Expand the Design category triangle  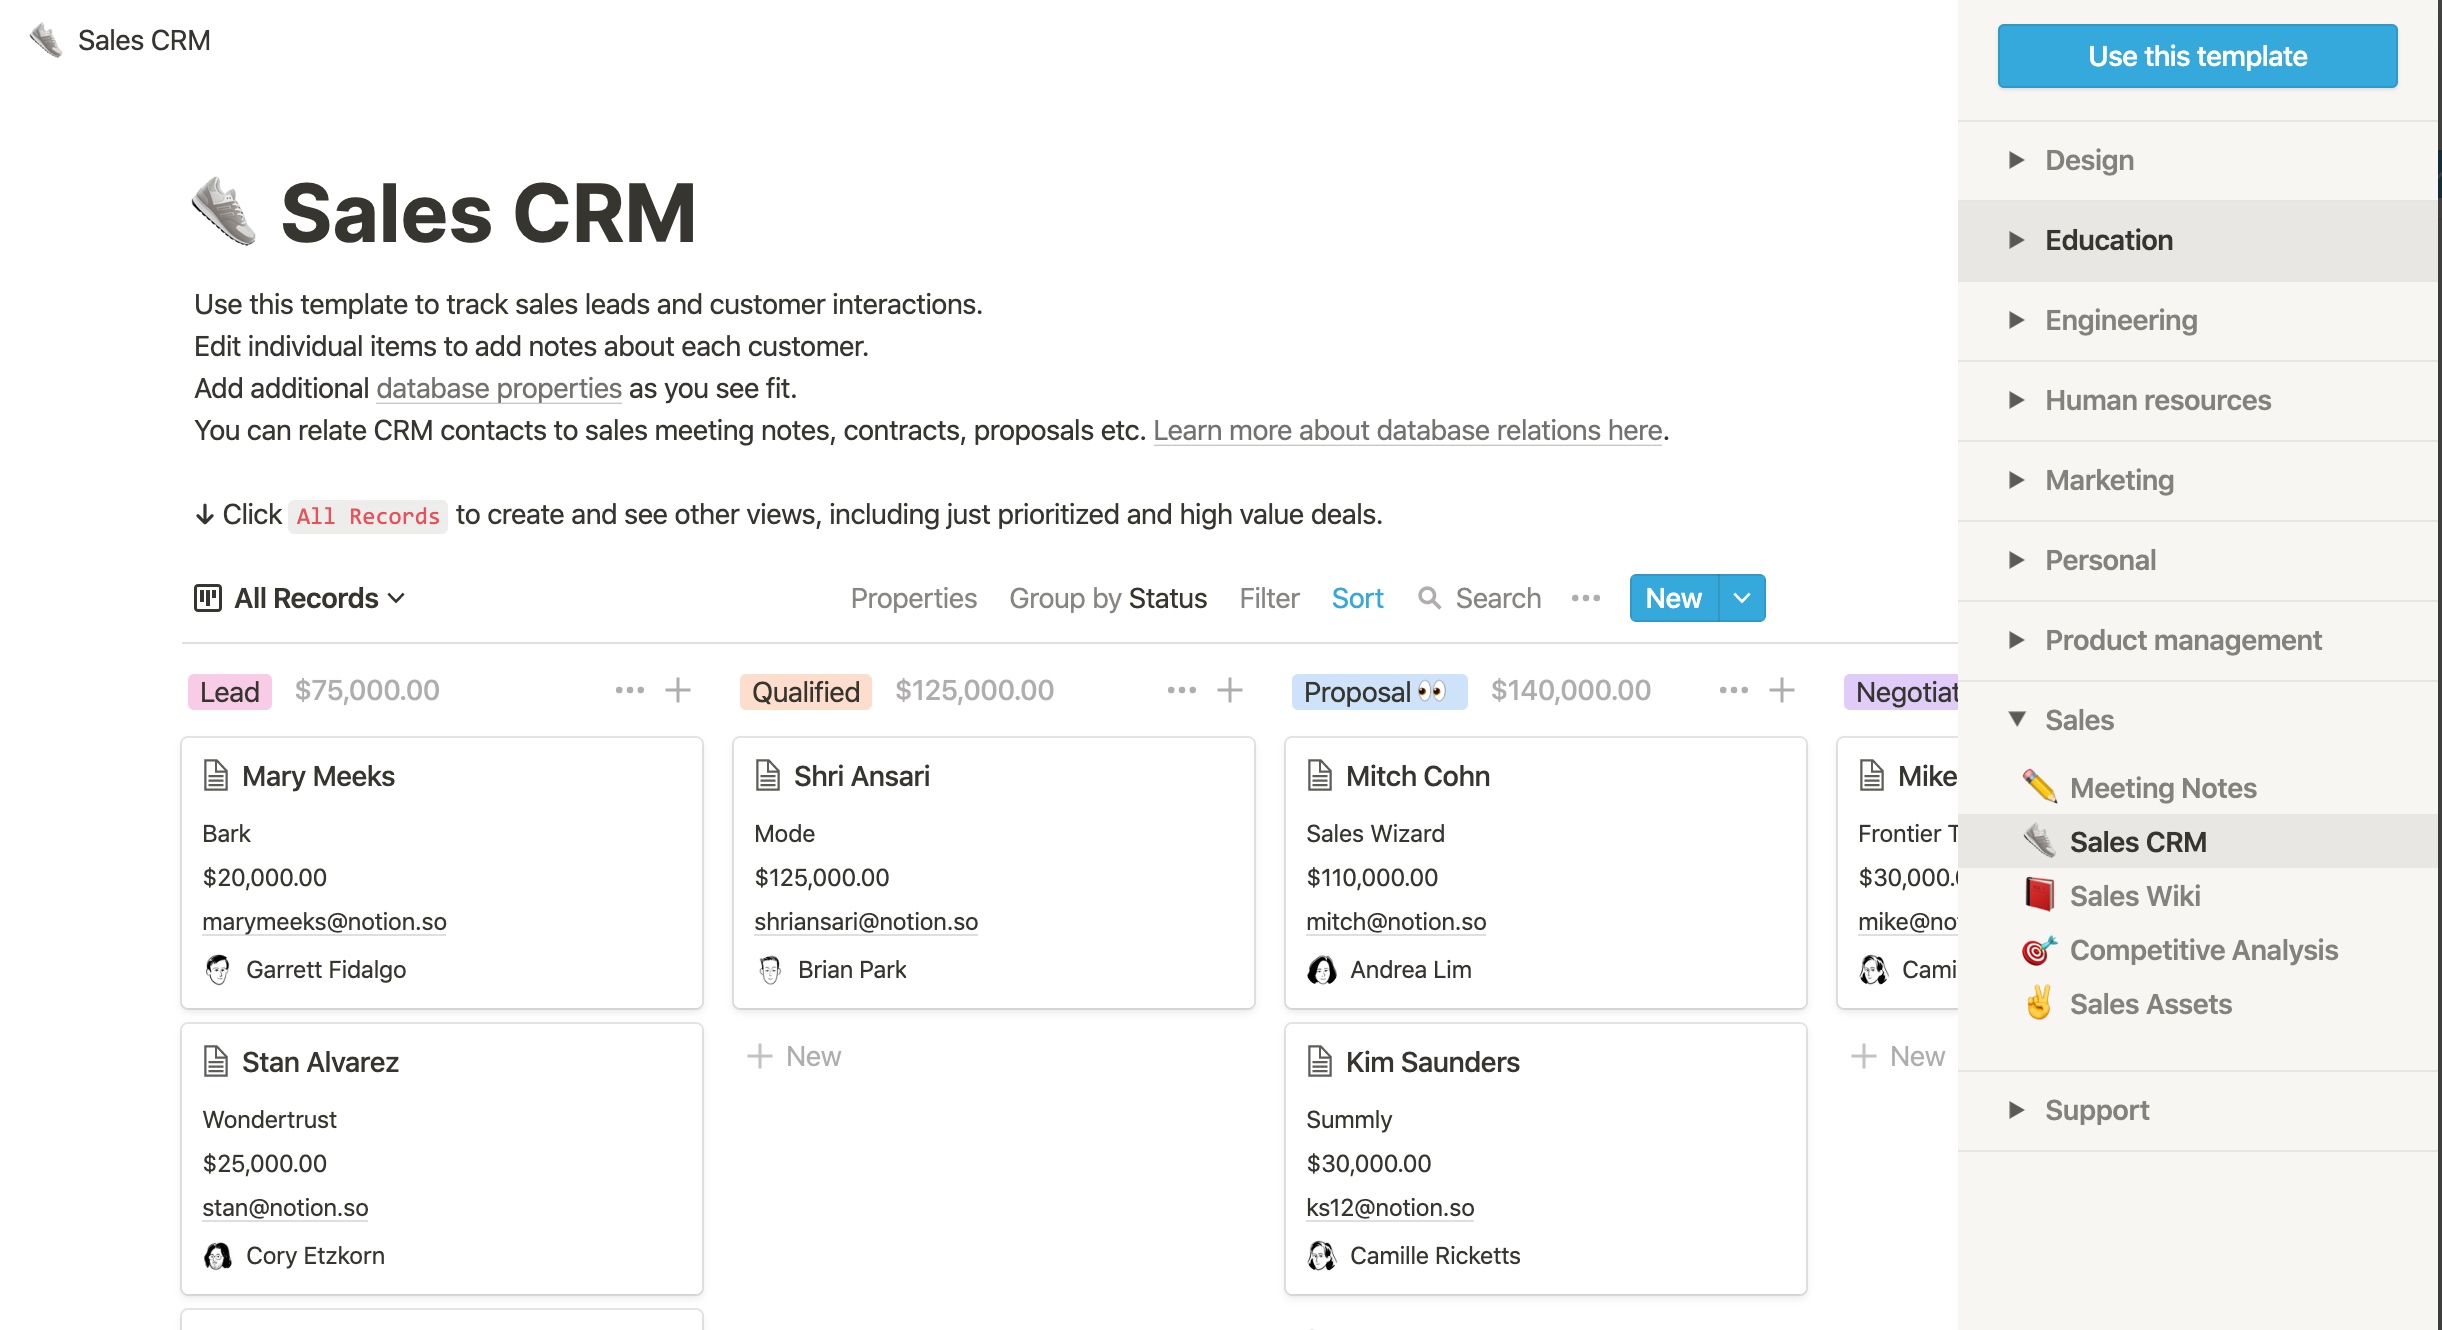(2016, 160)
